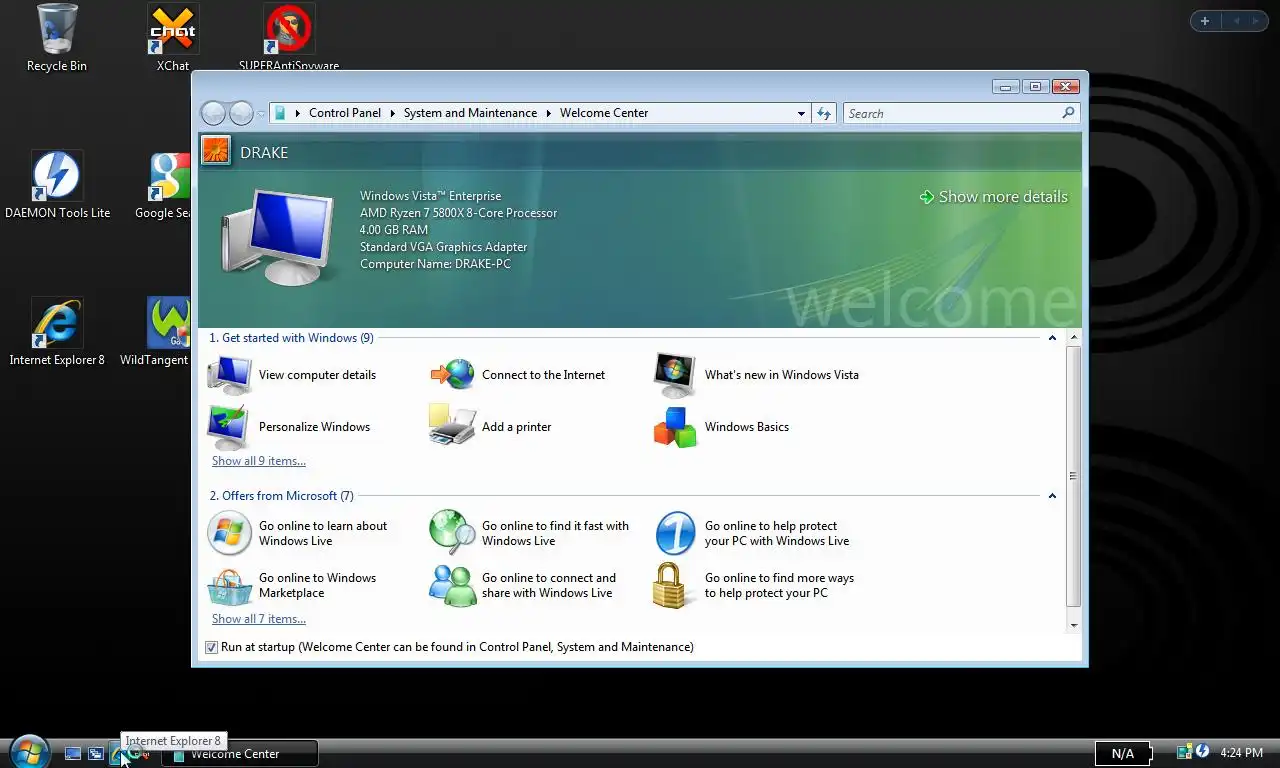Select the Add a printer icon
The image size is (1280, 768).
pyautogui.click(x=453, y=425)
